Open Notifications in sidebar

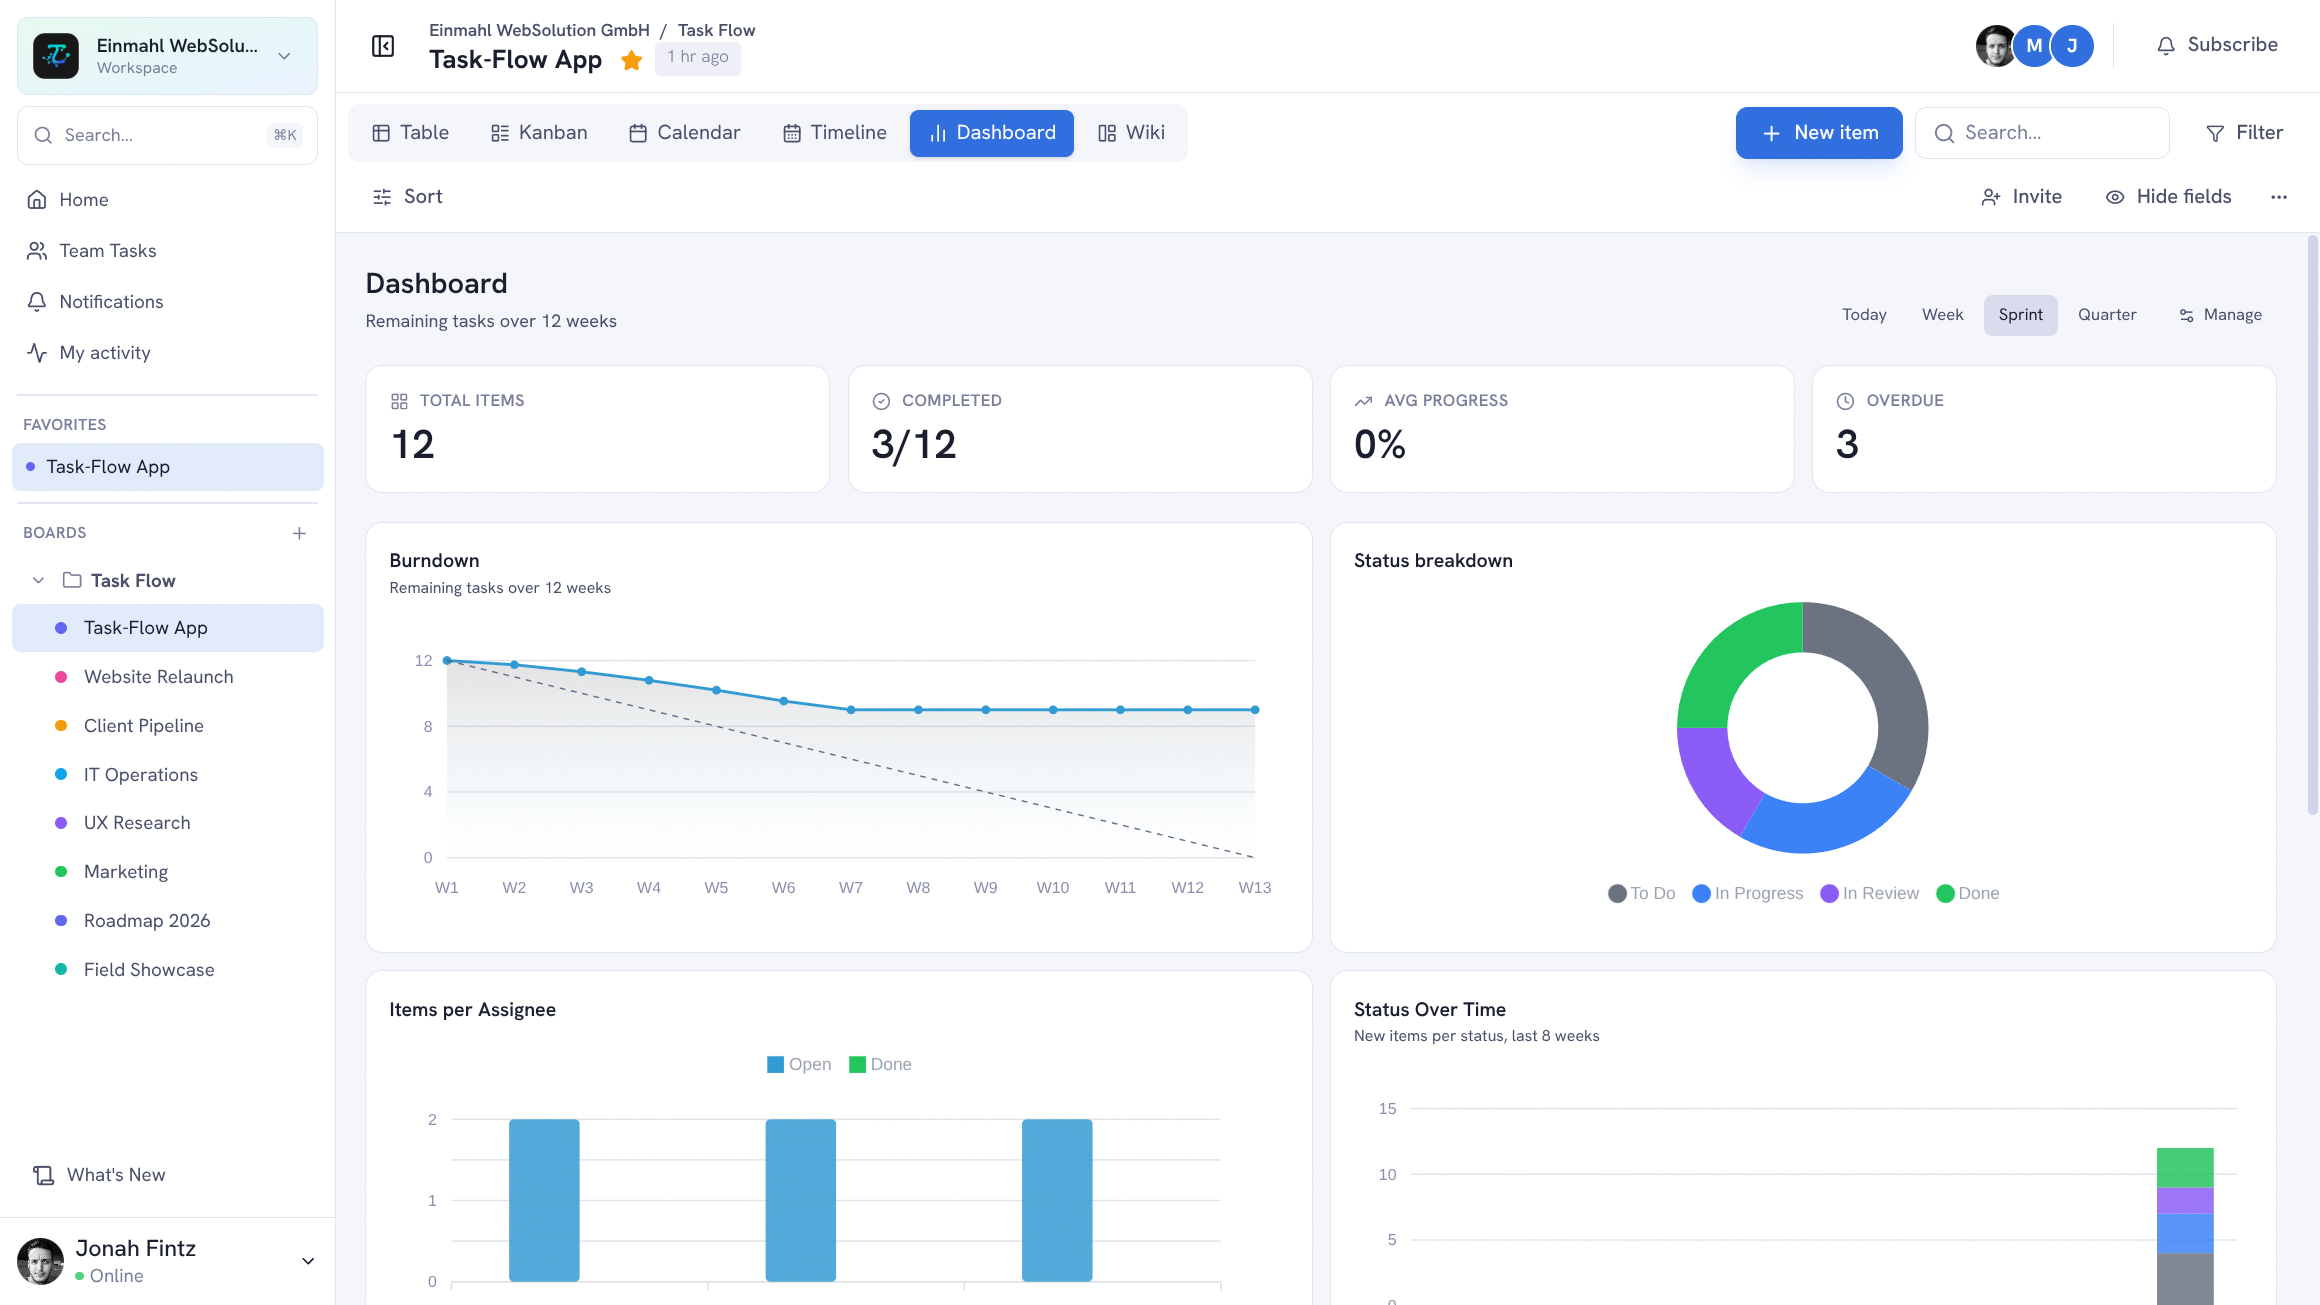[167, 302]
